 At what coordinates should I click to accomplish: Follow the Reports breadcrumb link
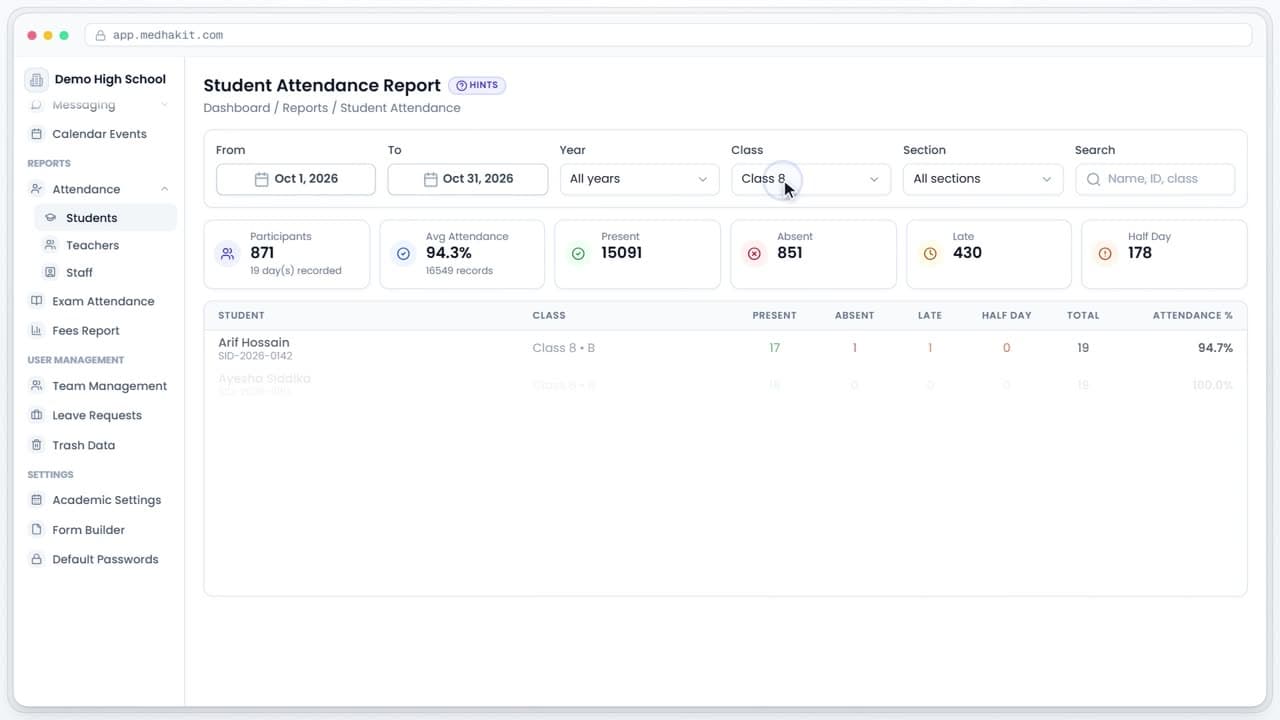click(305, 108)
